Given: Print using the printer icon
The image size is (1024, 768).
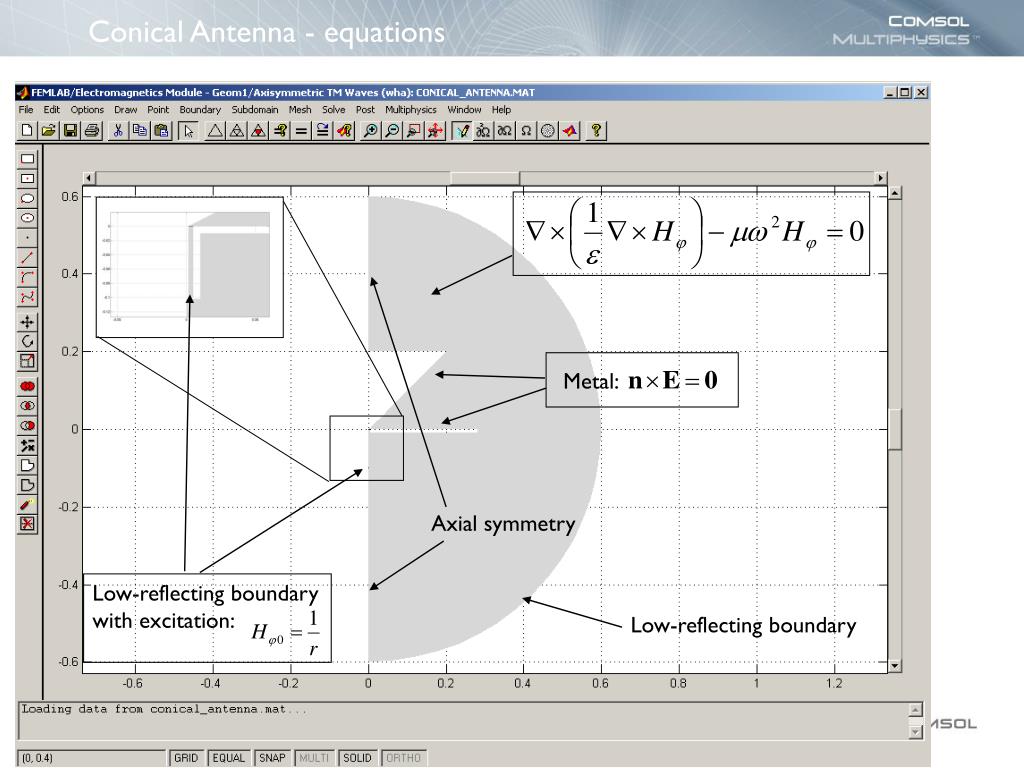Looking at the screenshot, I should point(92,131).
